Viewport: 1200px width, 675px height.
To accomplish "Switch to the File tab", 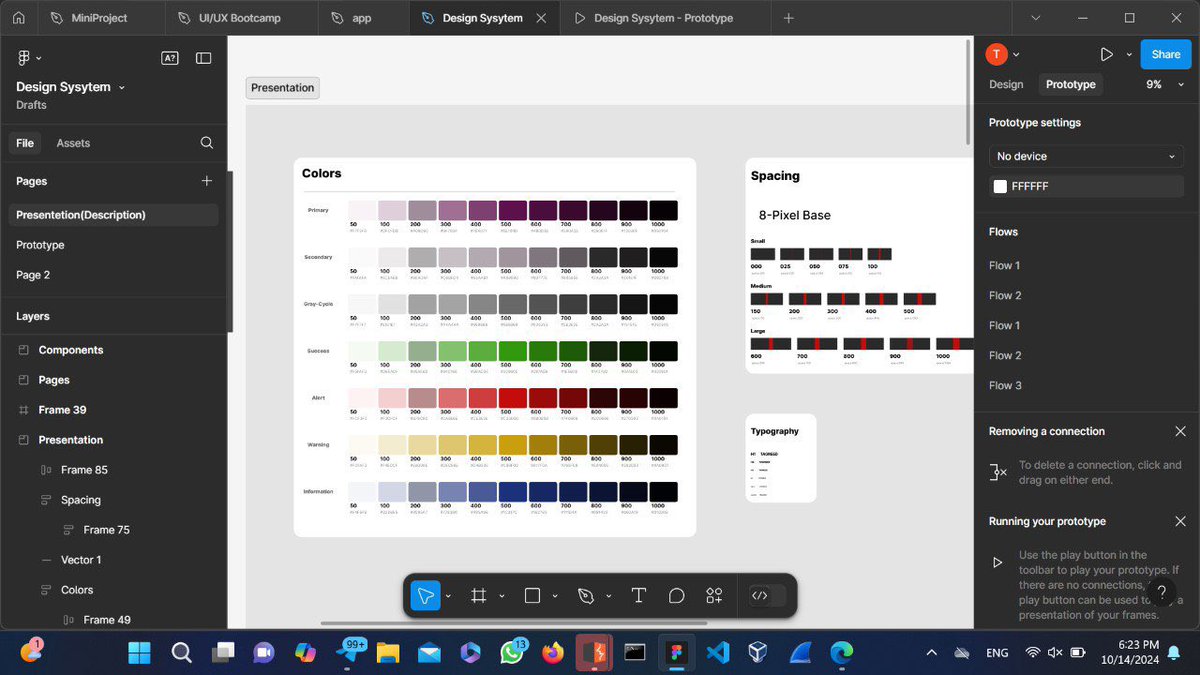I will tap(25, 143).
